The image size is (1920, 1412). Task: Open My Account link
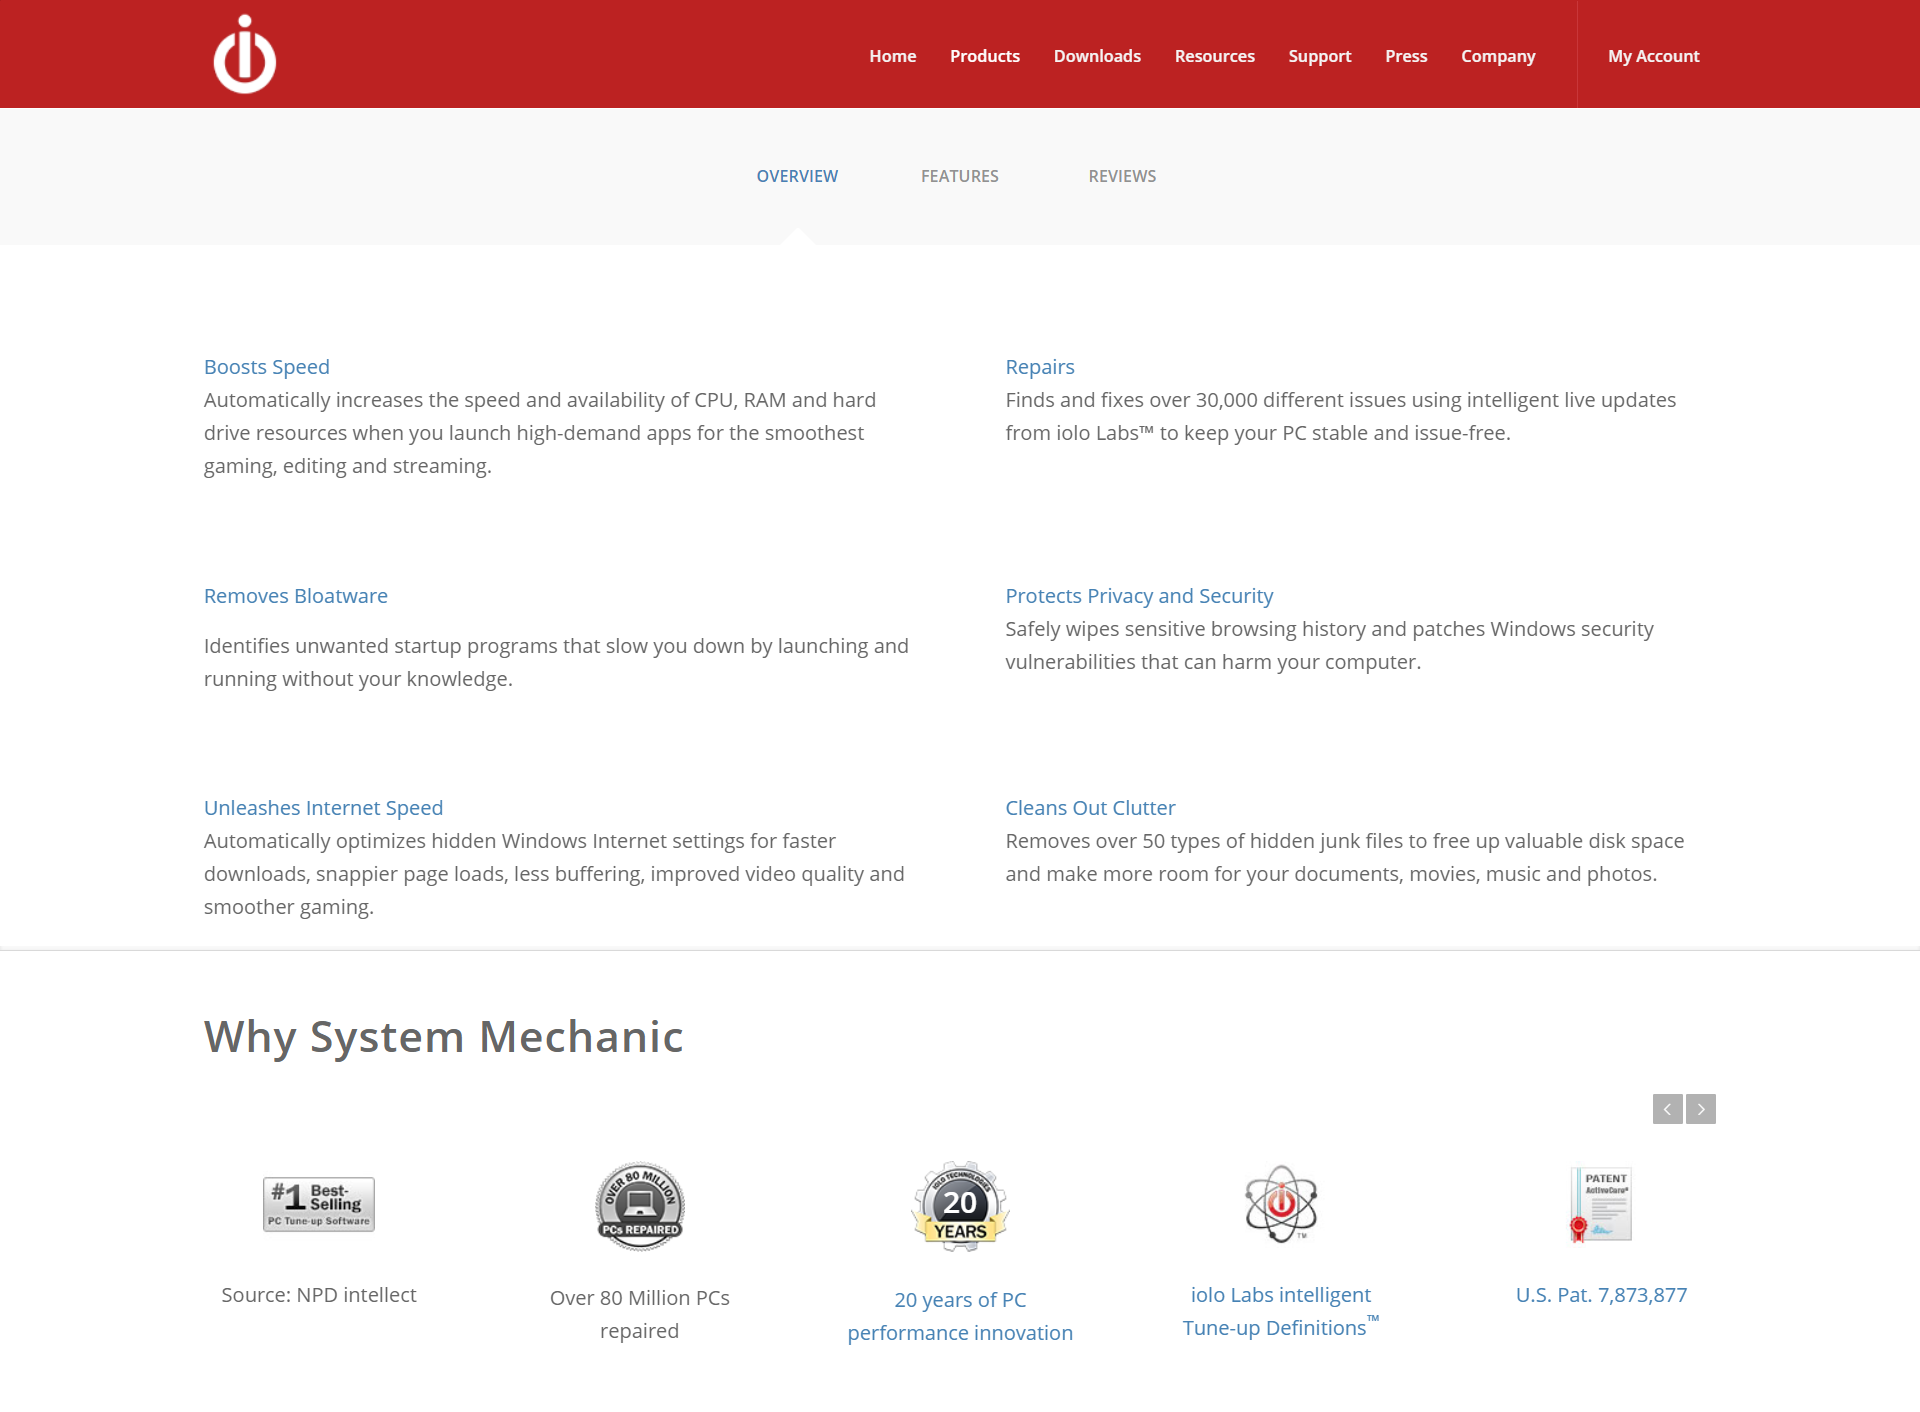[x=1653, y=56]
